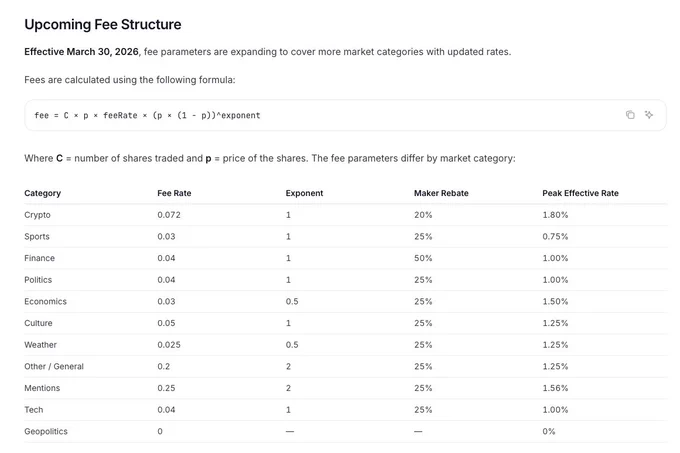
Task: Select the Weather 0.025 fee rate
Action: pyautogui.click(x=169, y=345)
